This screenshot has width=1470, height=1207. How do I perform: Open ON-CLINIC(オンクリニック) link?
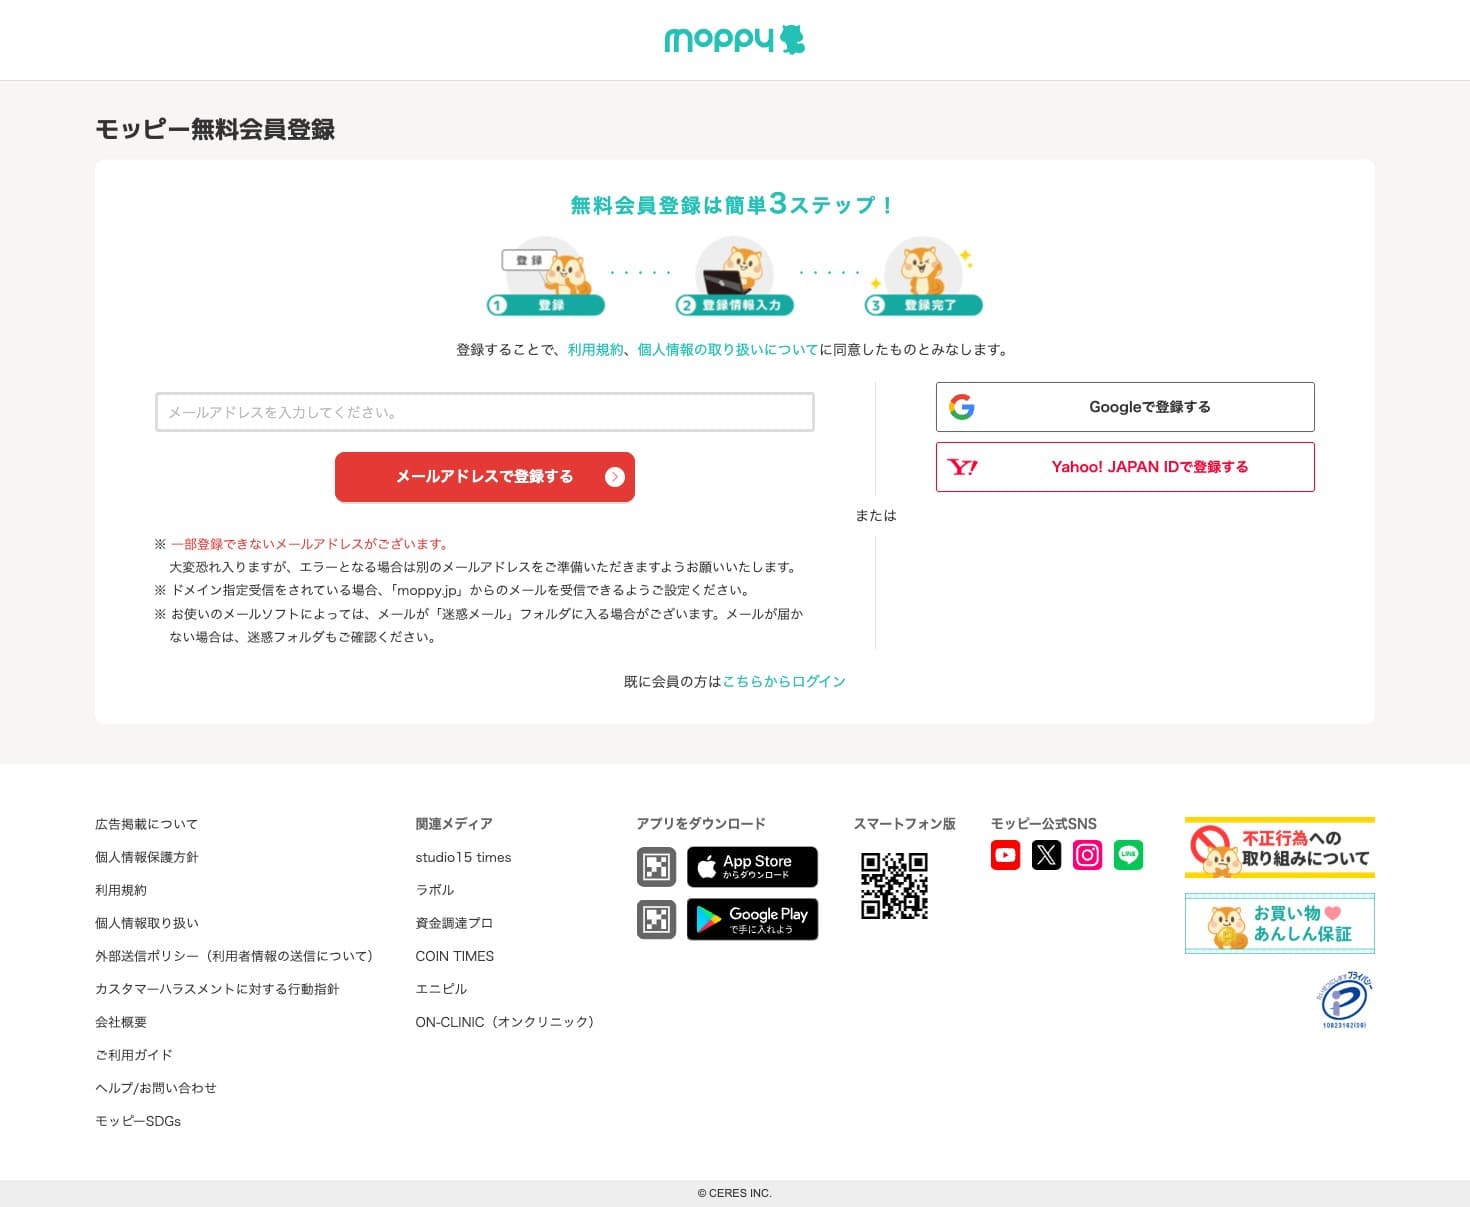click(505, 1022)
